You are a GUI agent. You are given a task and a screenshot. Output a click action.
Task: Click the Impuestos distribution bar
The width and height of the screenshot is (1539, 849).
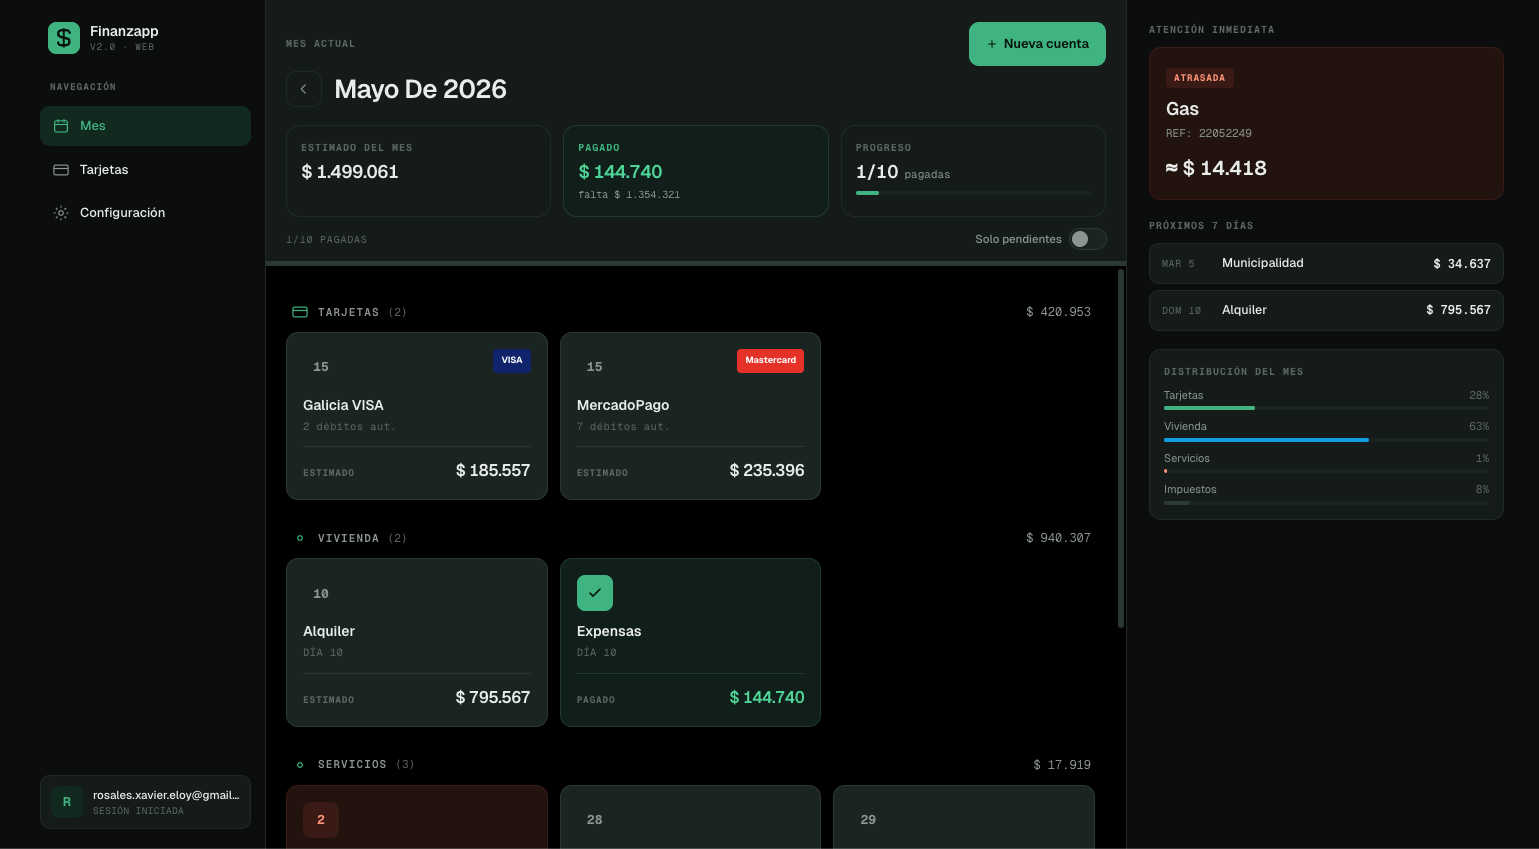pos(1326,503)
